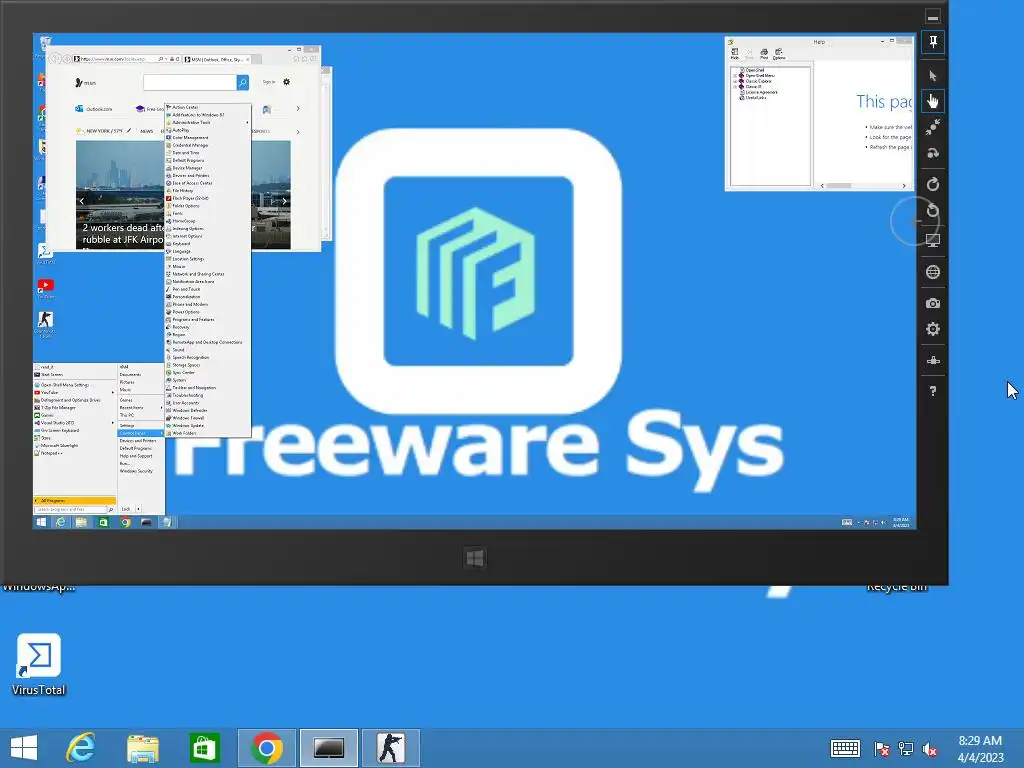Open Change resolution monitor icon

tap(933, 240)
